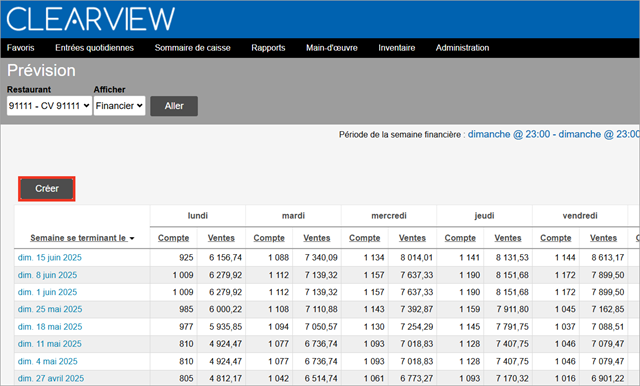Image resolution: width=640 pixels, height=386 pixels.
Task: Sort by Ventes column under mardi
Action: tap(317, 238)
